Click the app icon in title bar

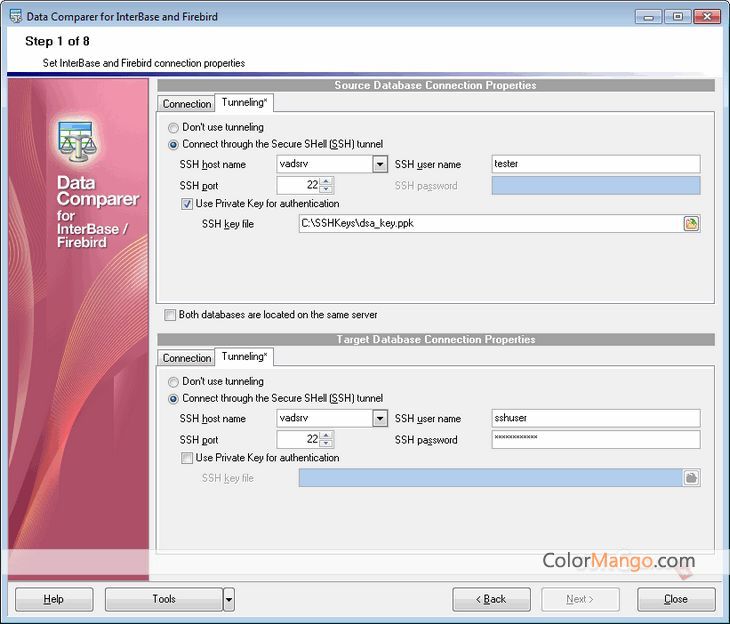click(x=15, y=16)
